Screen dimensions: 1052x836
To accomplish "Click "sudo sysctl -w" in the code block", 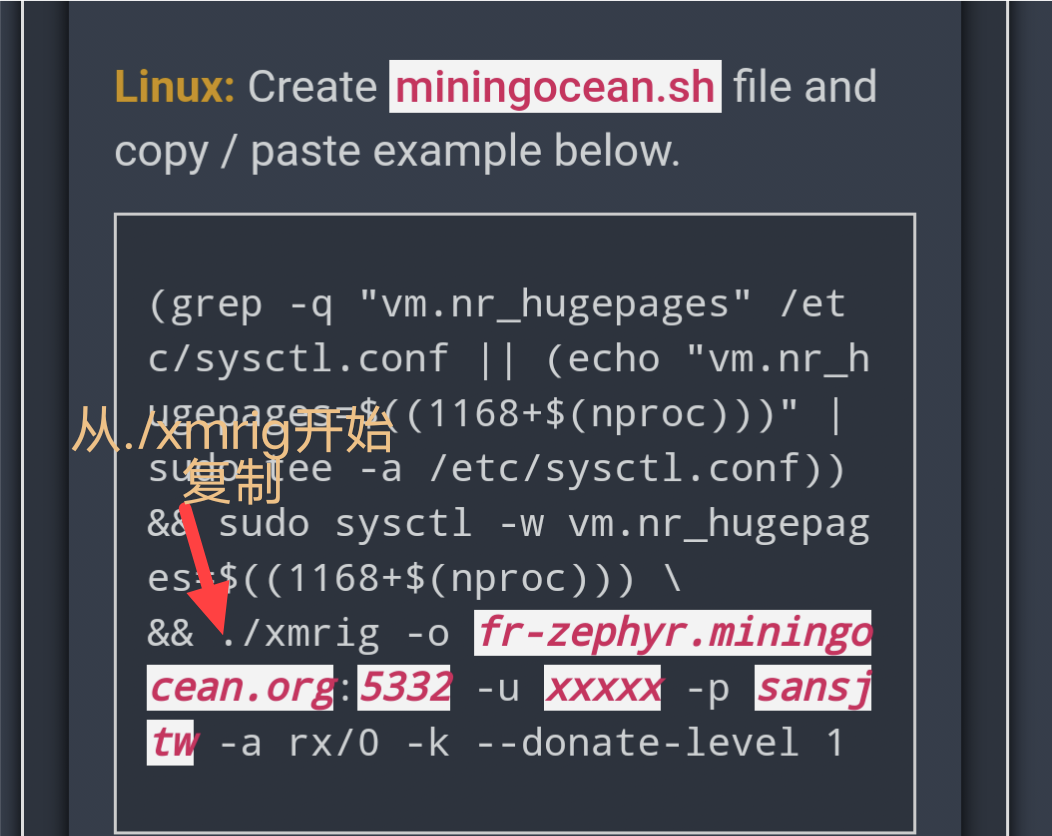I will click(x=345, y=523).
